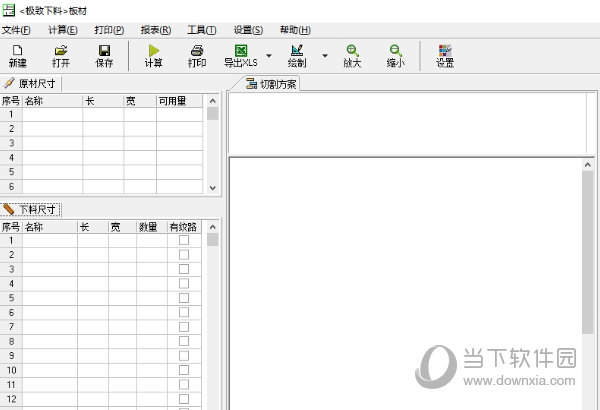Screen dimensions: 600x410
Task: Expand the dropdown arrow next to 绘制
Action: (325, 56)
